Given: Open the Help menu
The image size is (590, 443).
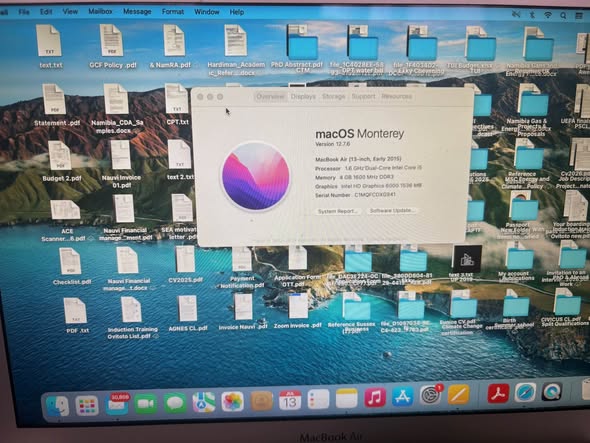Looking at the screenshot, I should 237,12.
